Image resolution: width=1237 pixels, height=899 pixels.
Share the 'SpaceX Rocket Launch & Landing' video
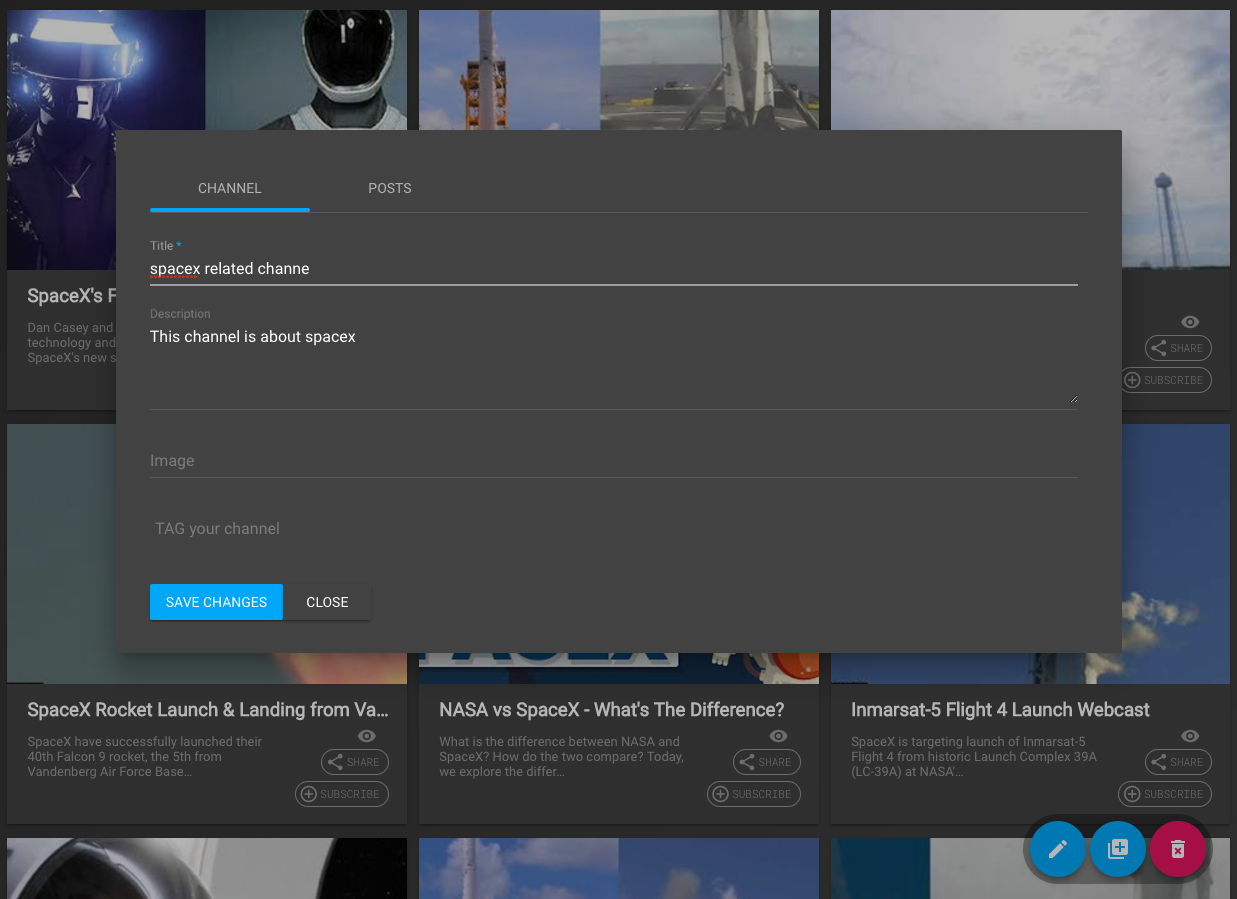(354, 762)
